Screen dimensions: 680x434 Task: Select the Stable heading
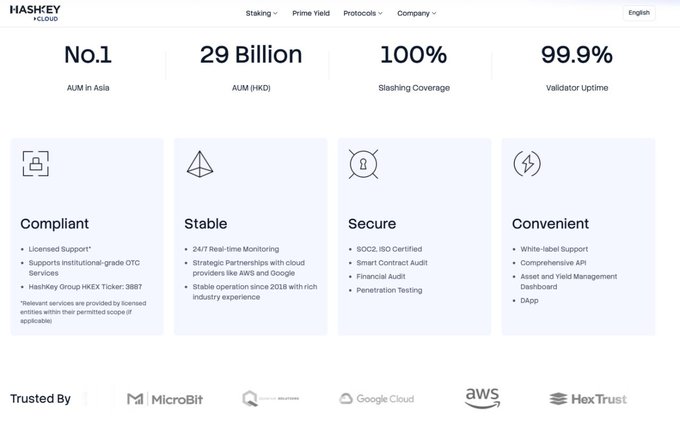click(206, 224)
